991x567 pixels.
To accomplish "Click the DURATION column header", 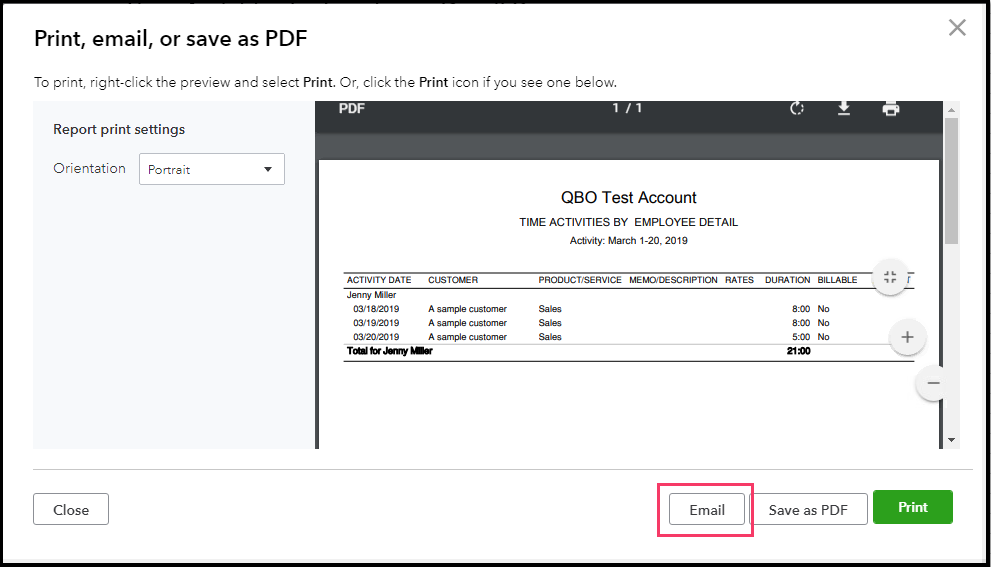I will tap(787, 280).
